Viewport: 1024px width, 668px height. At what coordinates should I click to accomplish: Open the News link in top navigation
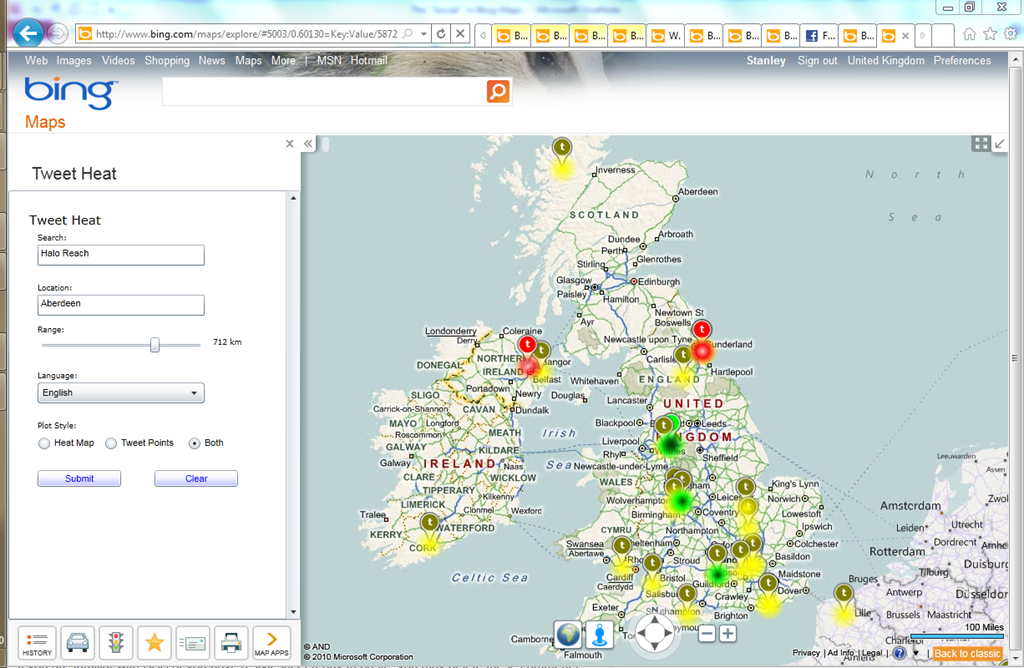click(x=212, y=61)
